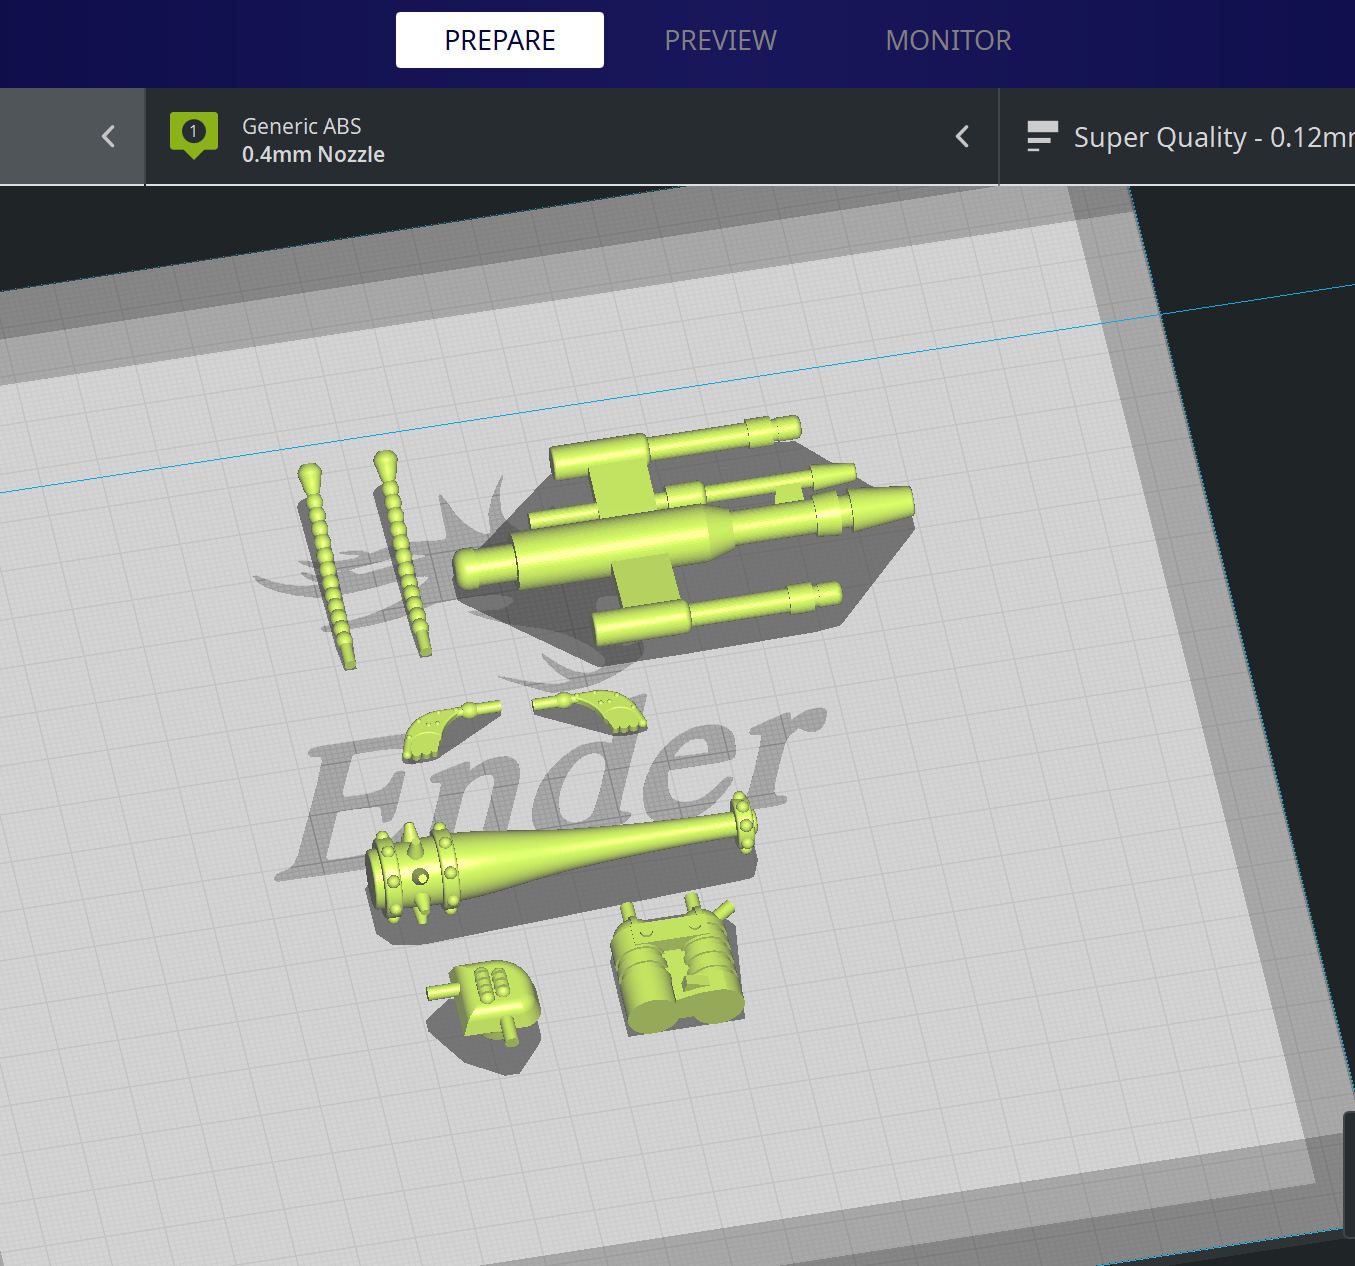The height and width of the screenshot is (1266, 1355).
Task: Select the PREPARE stage tab
Action: 500,40
